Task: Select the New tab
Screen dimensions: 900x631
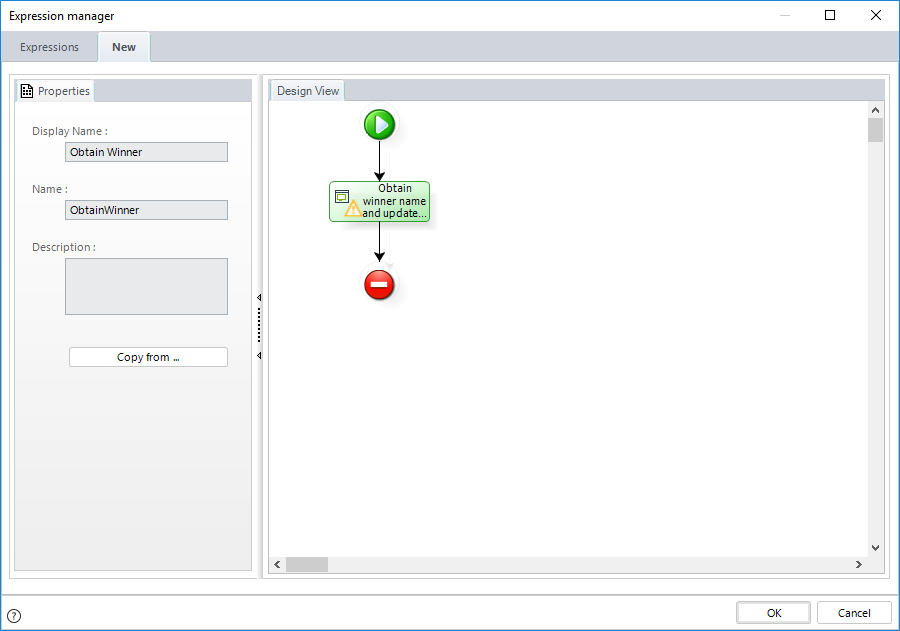Action: [124, 47]
